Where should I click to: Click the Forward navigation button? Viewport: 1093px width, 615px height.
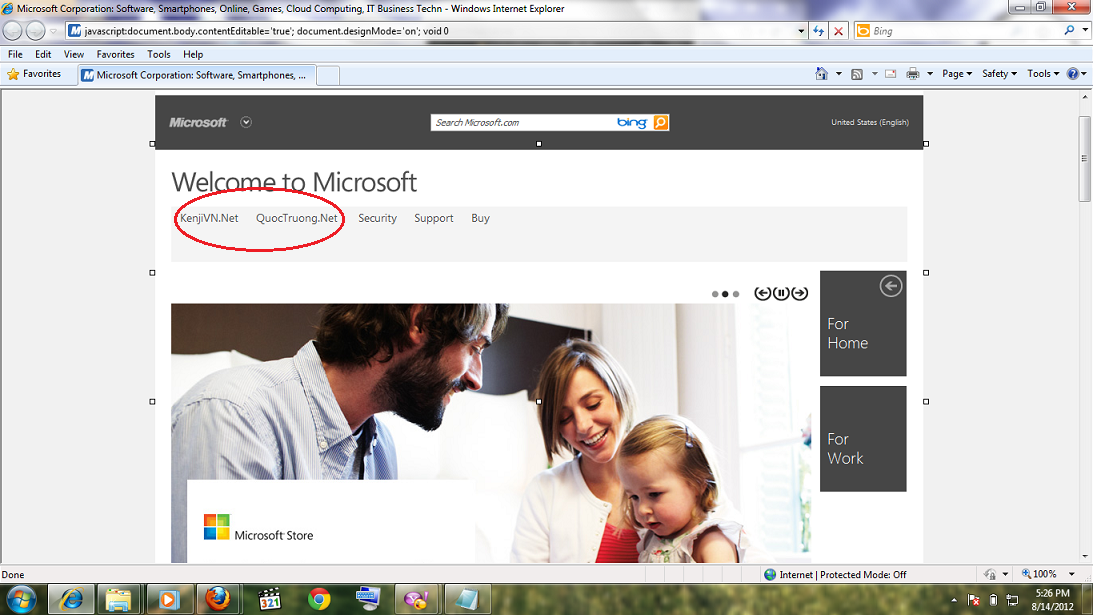[36, 31]
